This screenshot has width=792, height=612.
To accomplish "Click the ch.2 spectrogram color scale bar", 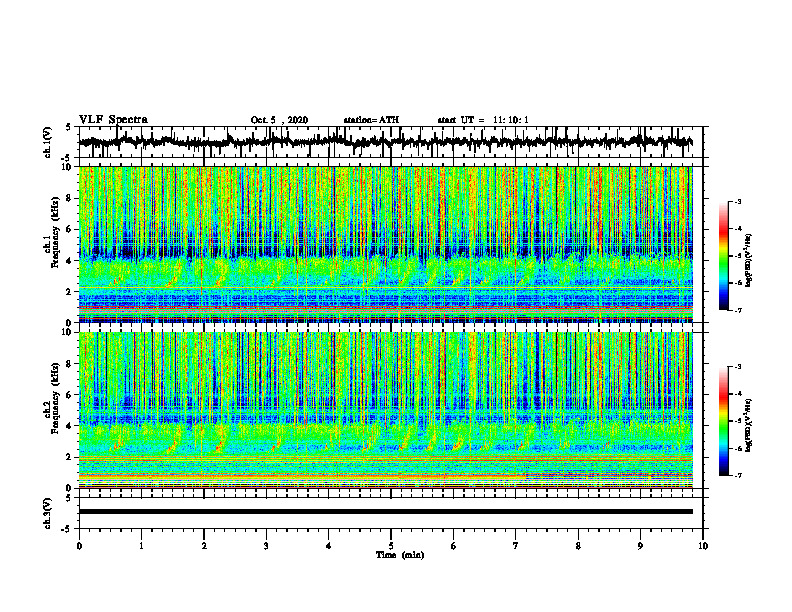I will [723, 421].
